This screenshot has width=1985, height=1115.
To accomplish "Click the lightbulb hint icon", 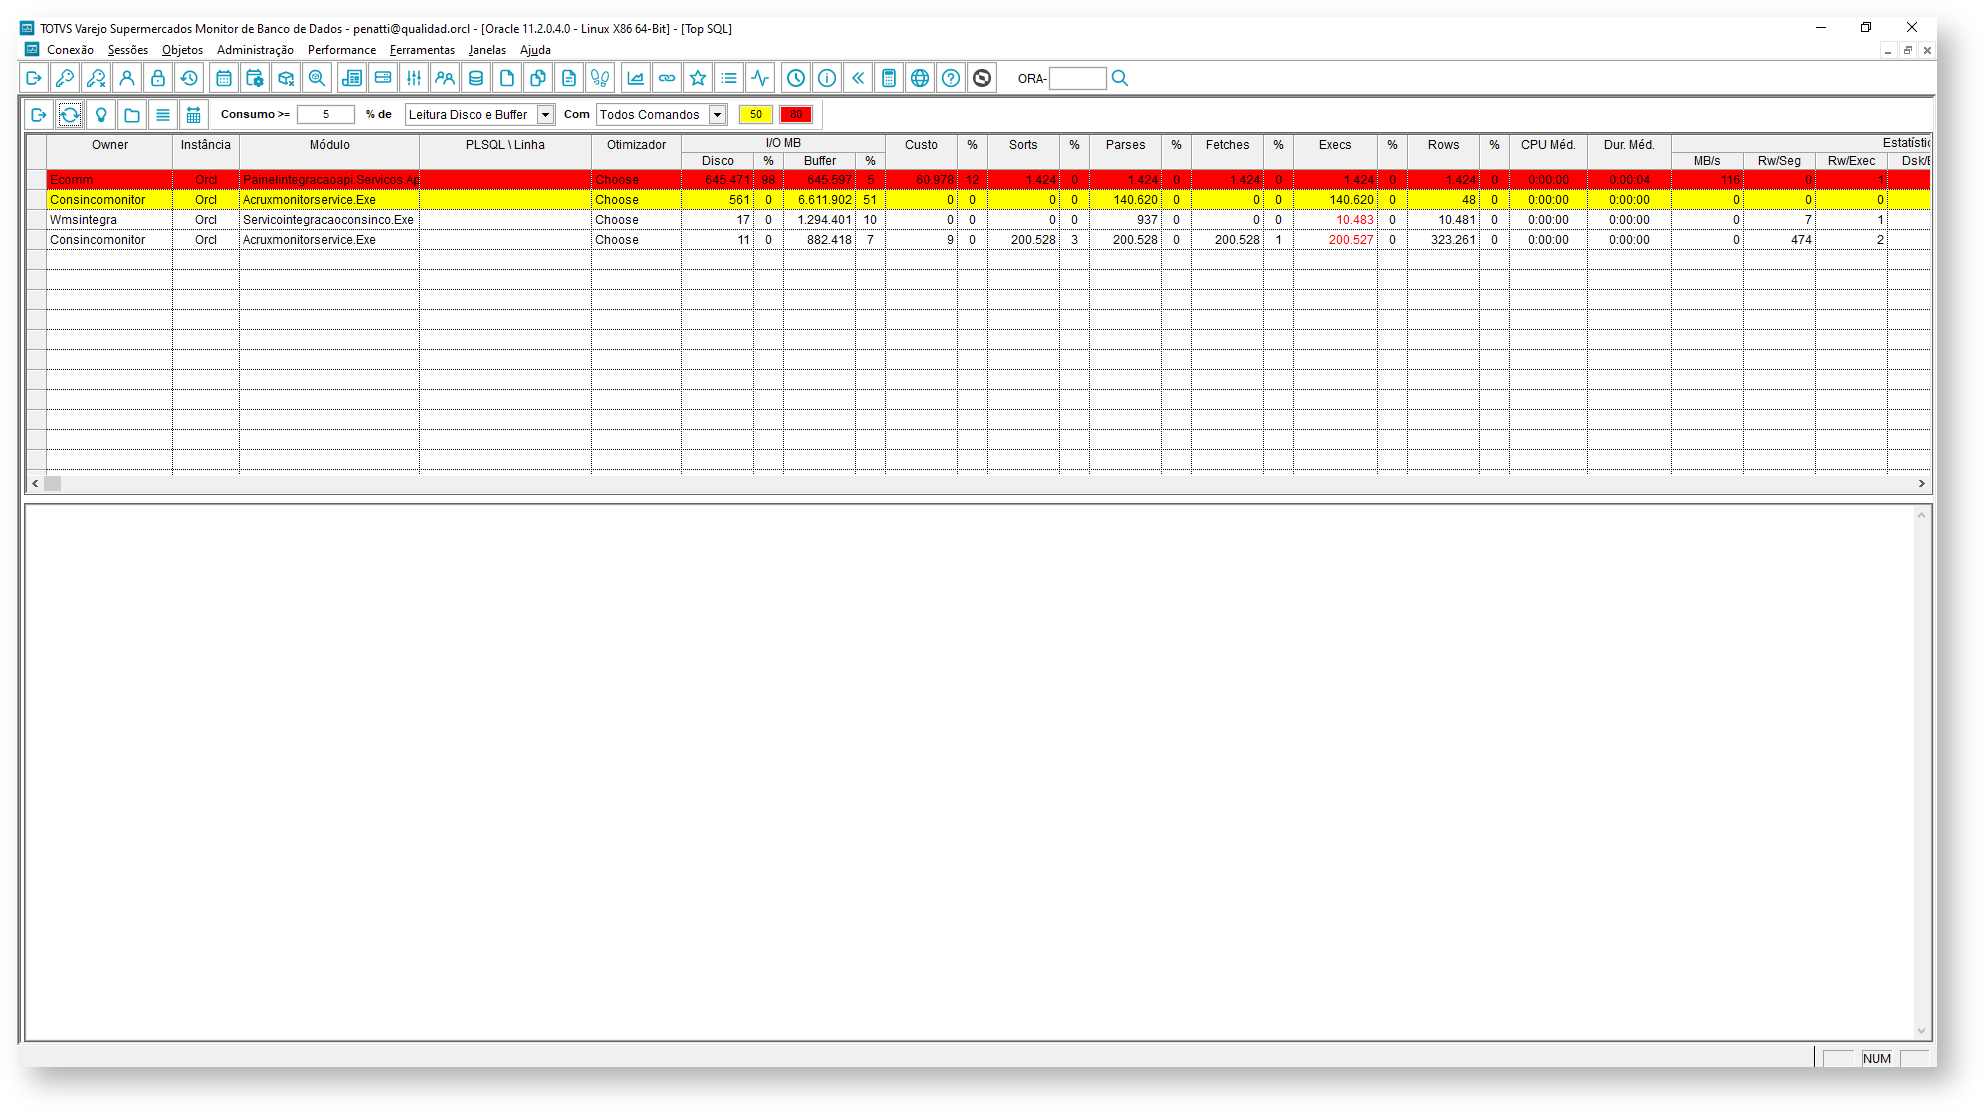I will point(101,114).
